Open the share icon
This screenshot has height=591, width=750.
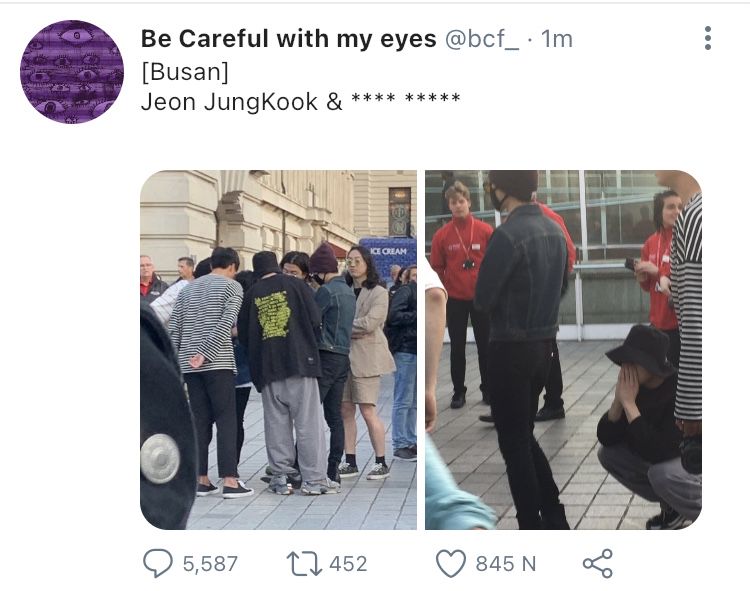click(597, 564)
